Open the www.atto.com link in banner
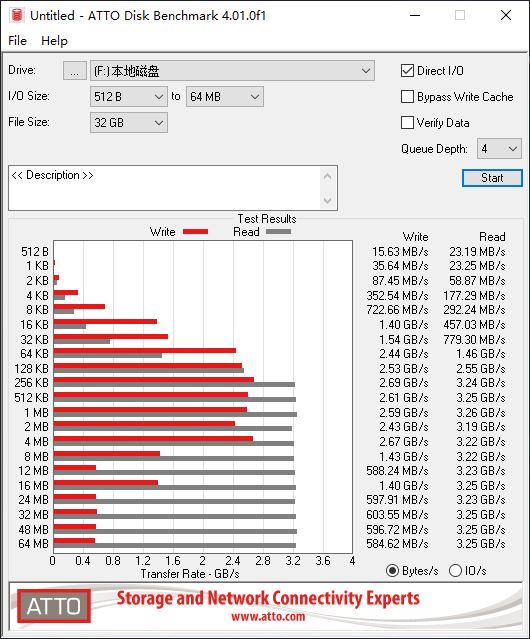The image size is (530, 639). [268, 616]
